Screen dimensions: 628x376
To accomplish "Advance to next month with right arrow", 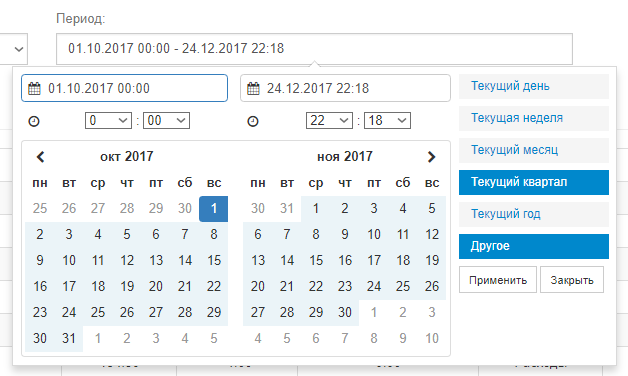I will 431,157.
